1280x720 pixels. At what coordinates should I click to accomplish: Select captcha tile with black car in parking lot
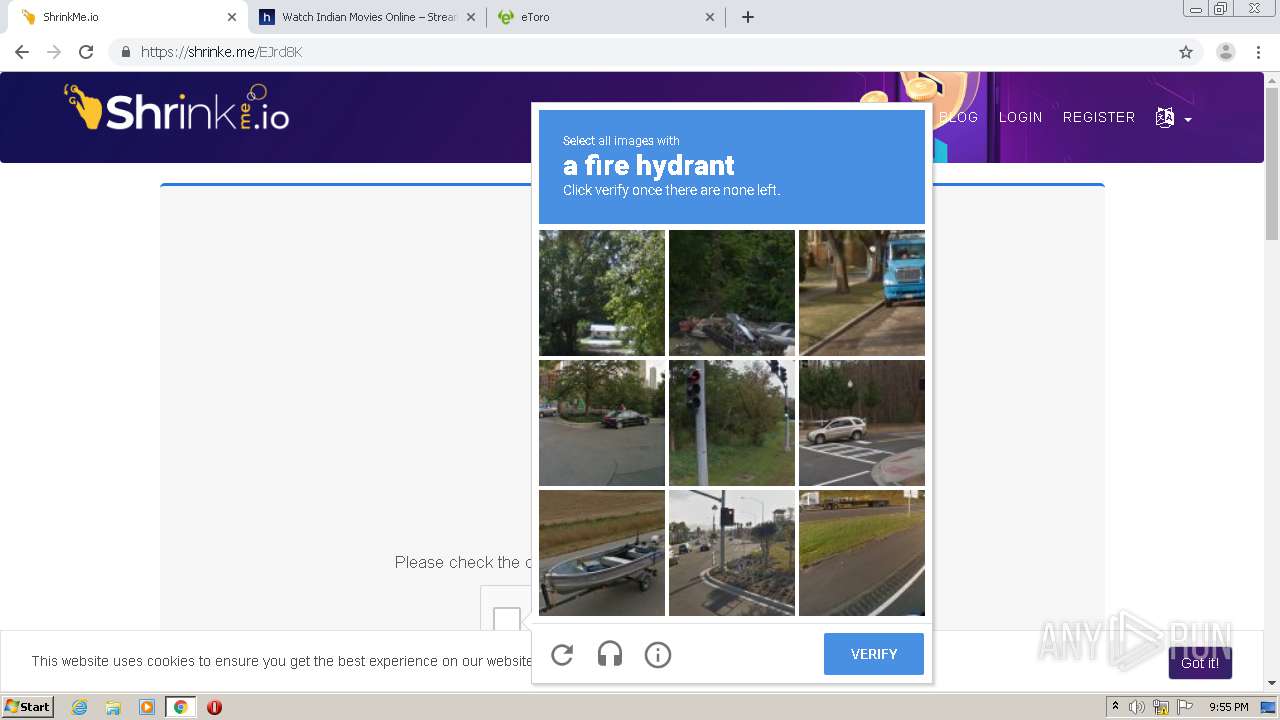[x=602, y=423]
